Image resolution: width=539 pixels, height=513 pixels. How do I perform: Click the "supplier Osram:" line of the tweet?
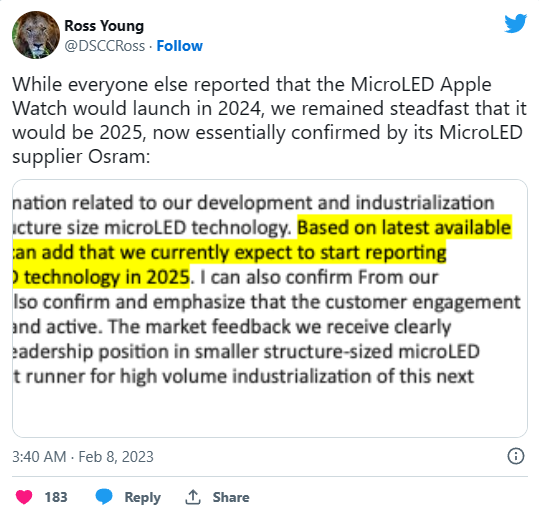click(x=81, y=157)
